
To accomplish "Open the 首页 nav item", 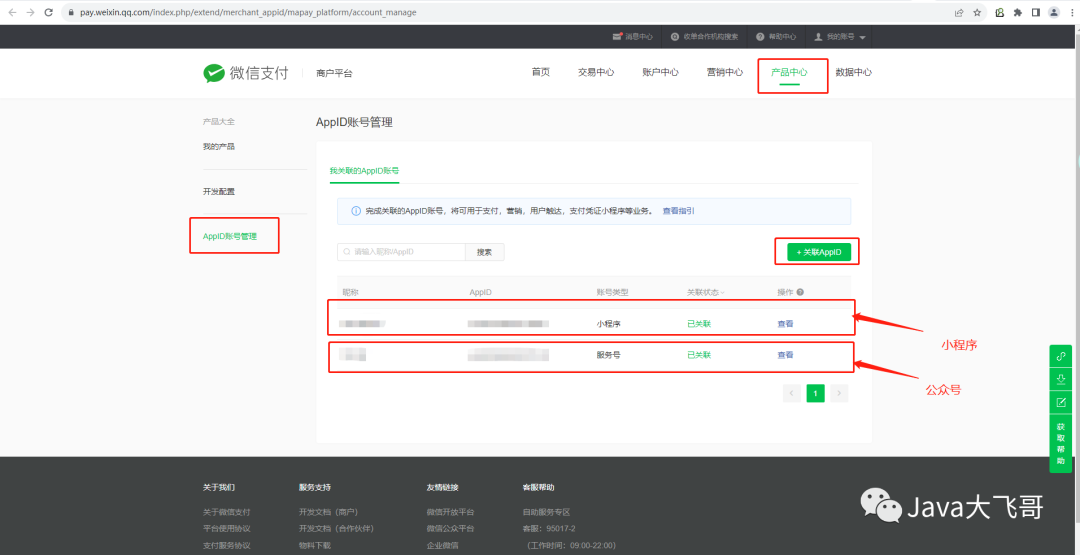I will pyautogui.click(x=541, y=72).
